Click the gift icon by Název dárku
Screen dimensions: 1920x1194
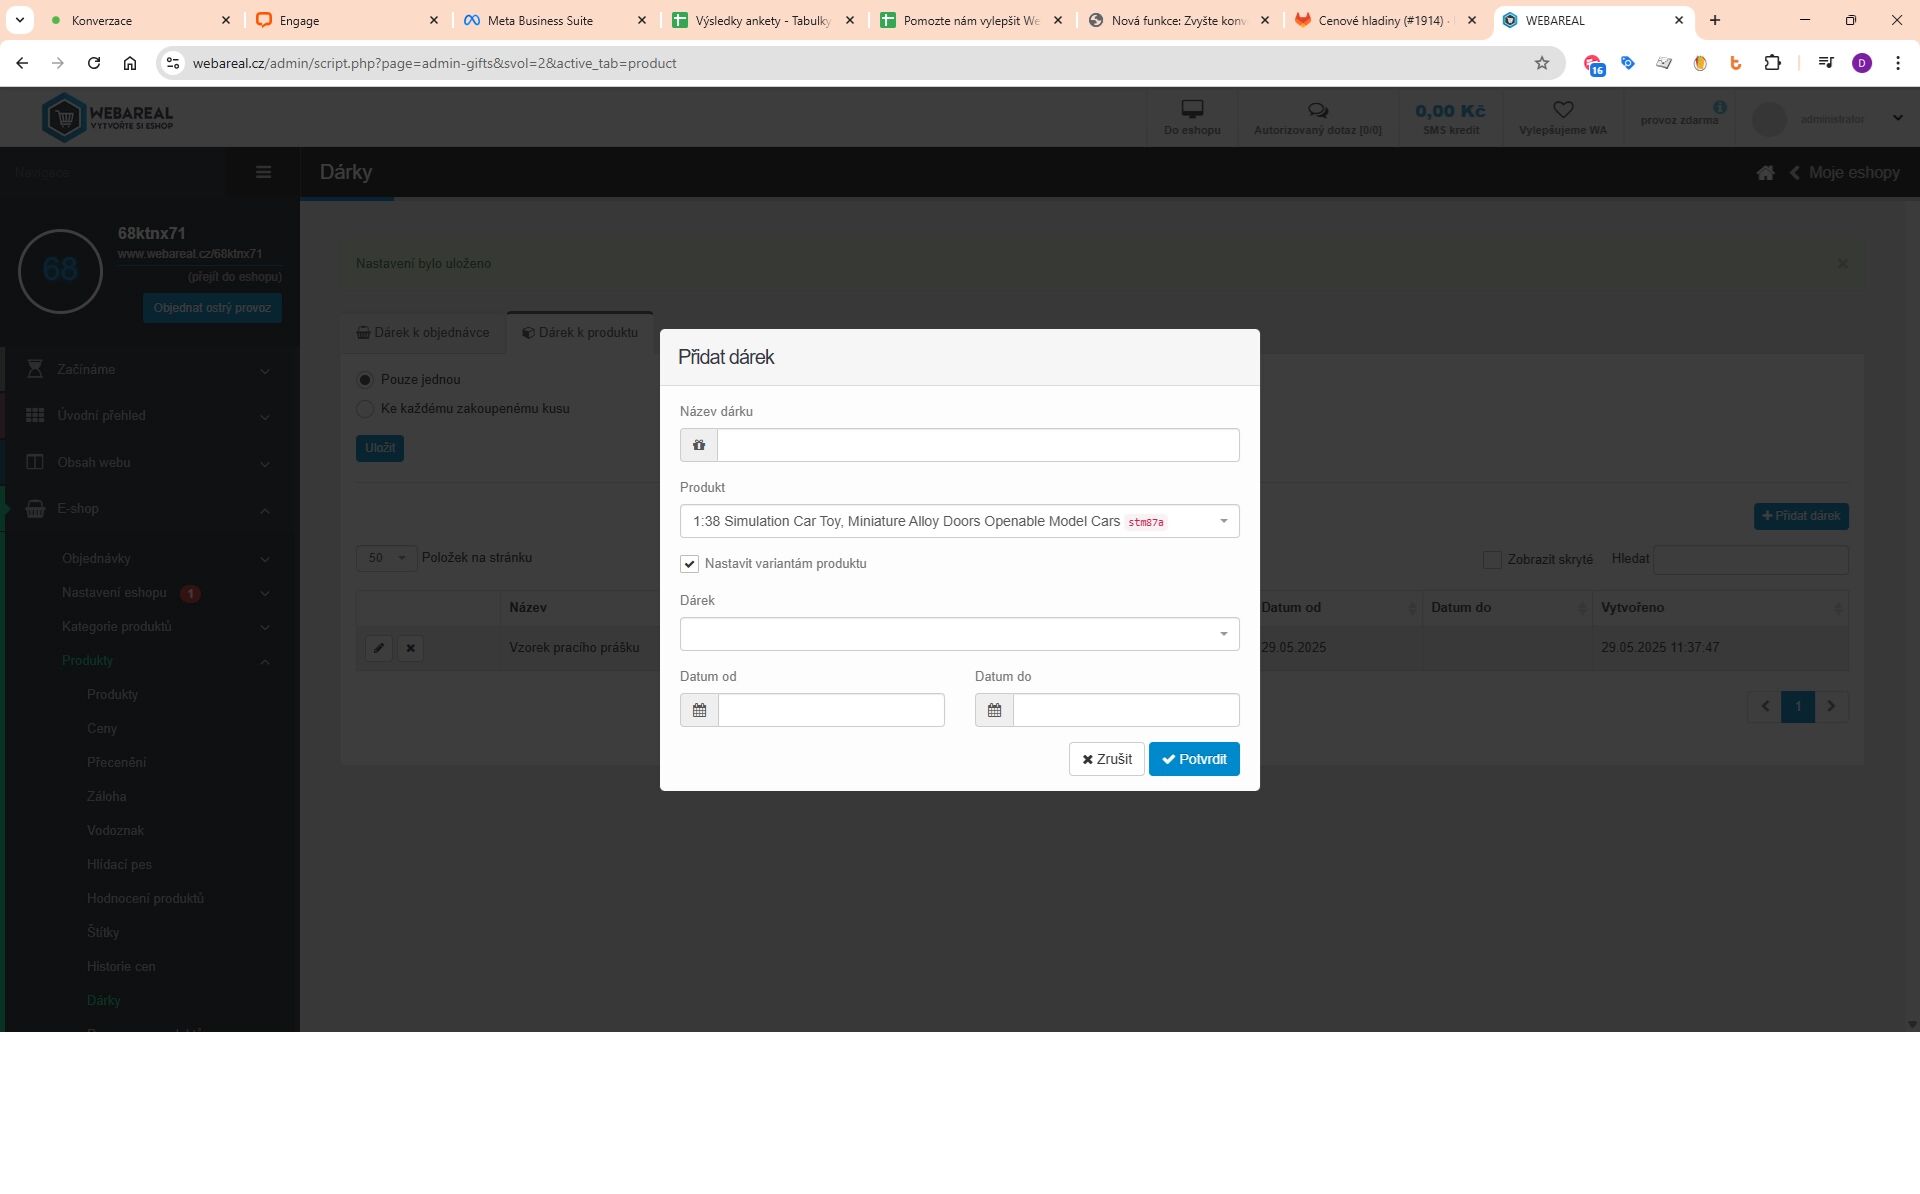[699, 445]
